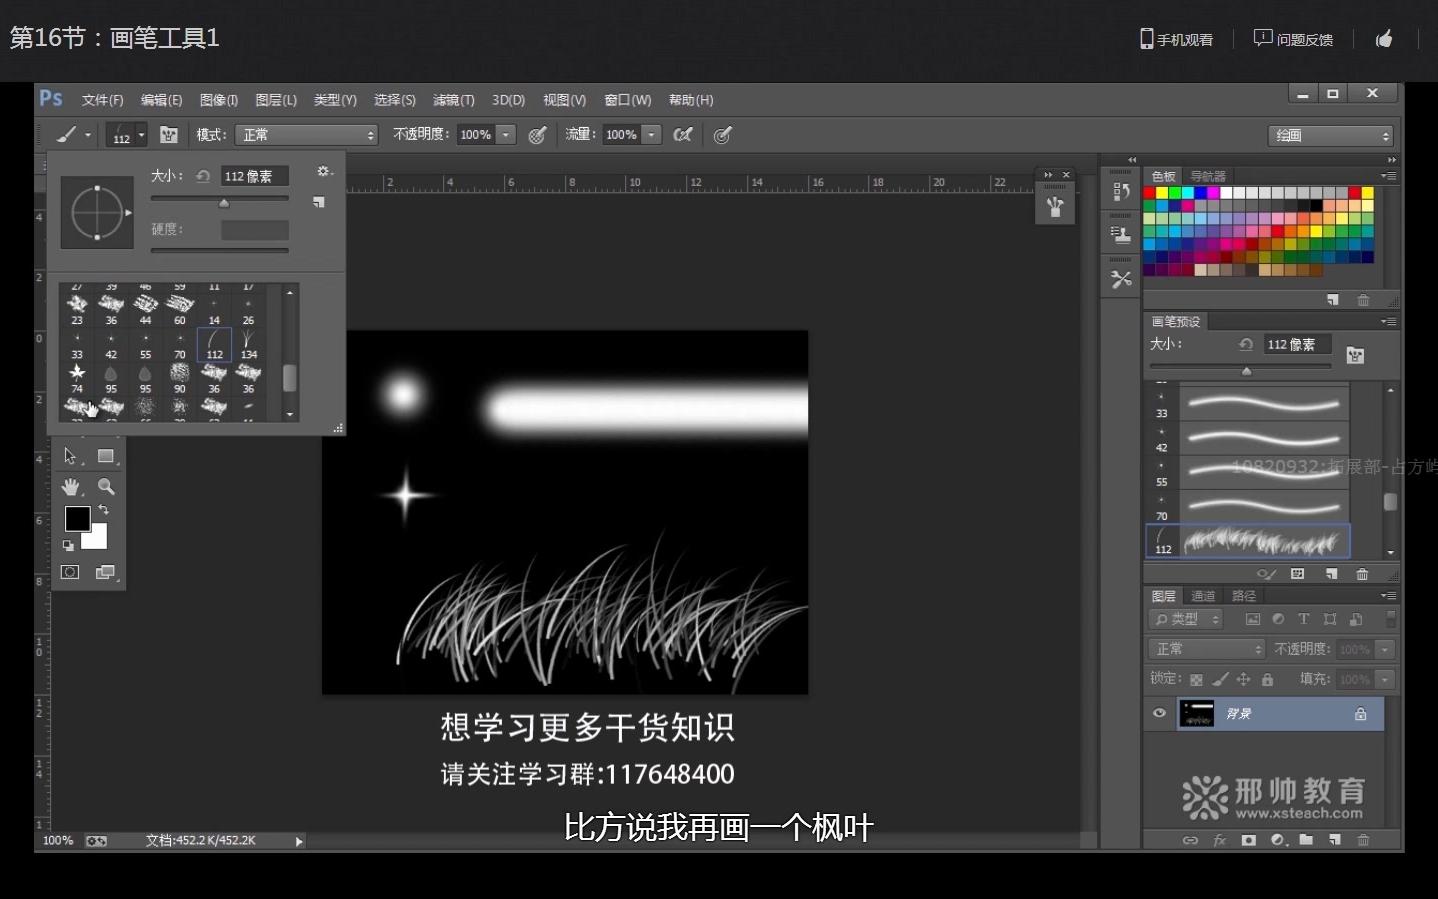Viewport: 1438px width, 899px height.
Task: Filter layers by type layers
Action: (x=1304, y=619)
